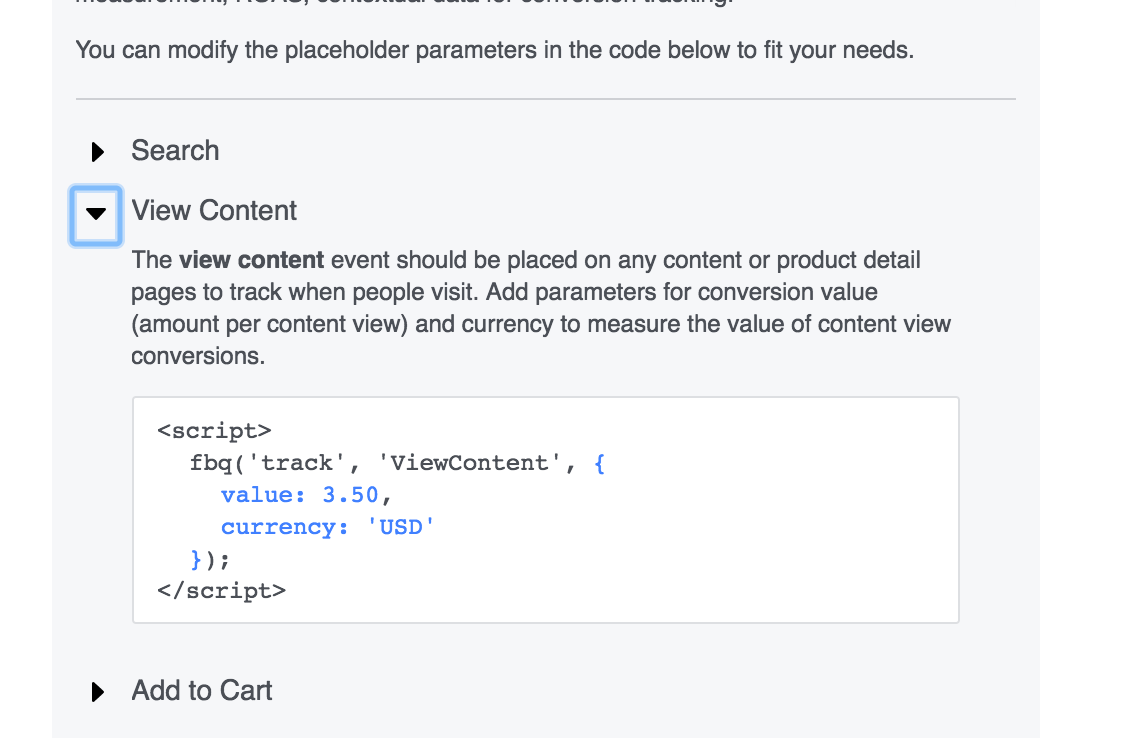
Task: Click the blue opening curly brace
Action: (599, 463)
